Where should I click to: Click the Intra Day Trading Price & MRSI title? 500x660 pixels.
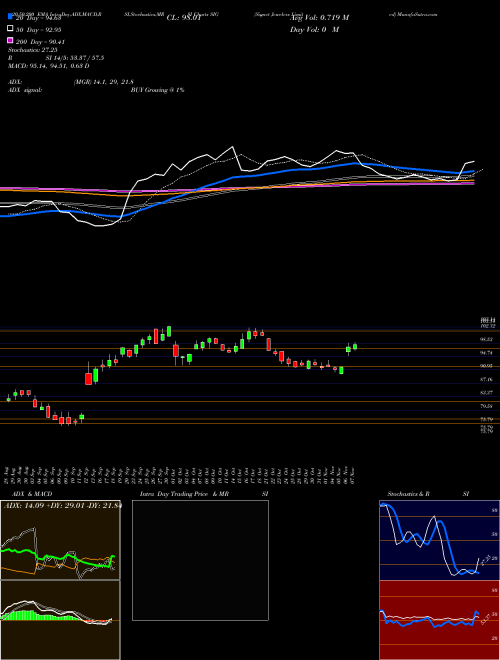click(204, 494)
